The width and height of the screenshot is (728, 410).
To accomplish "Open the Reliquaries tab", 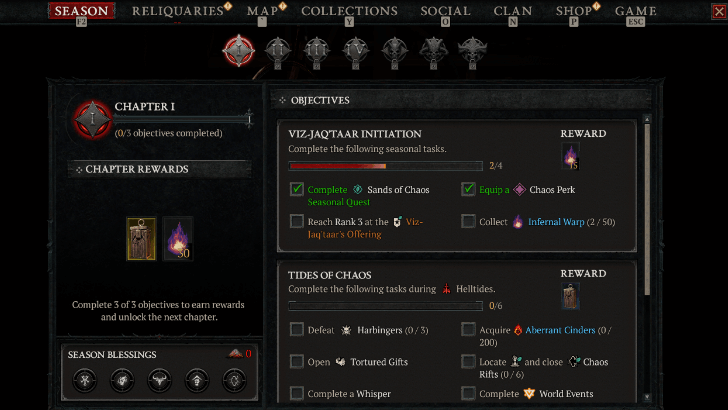I will pos(178,12).
